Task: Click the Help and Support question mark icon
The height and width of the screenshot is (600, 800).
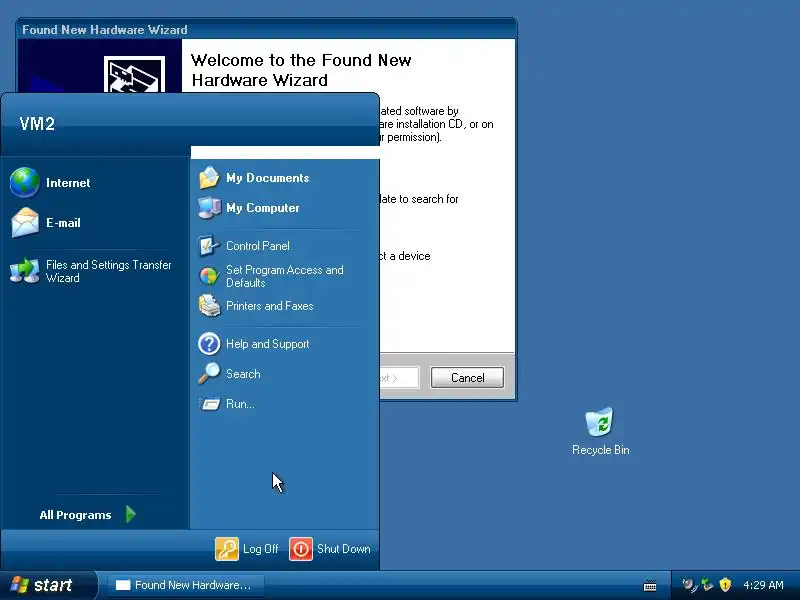Action: tap(209, 344)
